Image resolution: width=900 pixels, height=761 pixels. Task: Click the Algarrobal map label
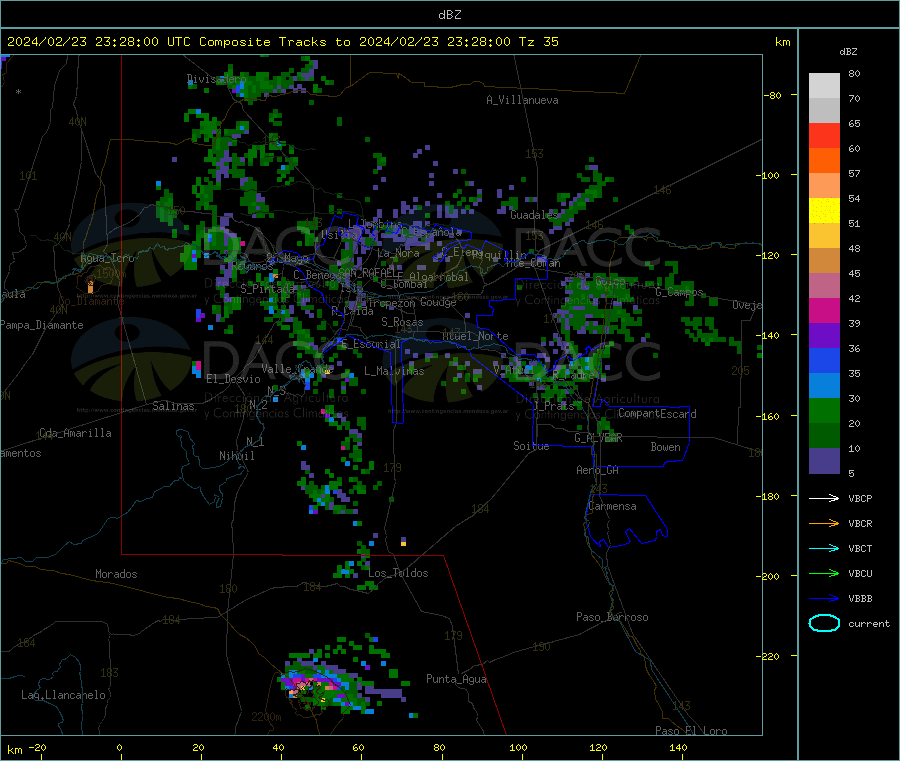coord(439,277)
